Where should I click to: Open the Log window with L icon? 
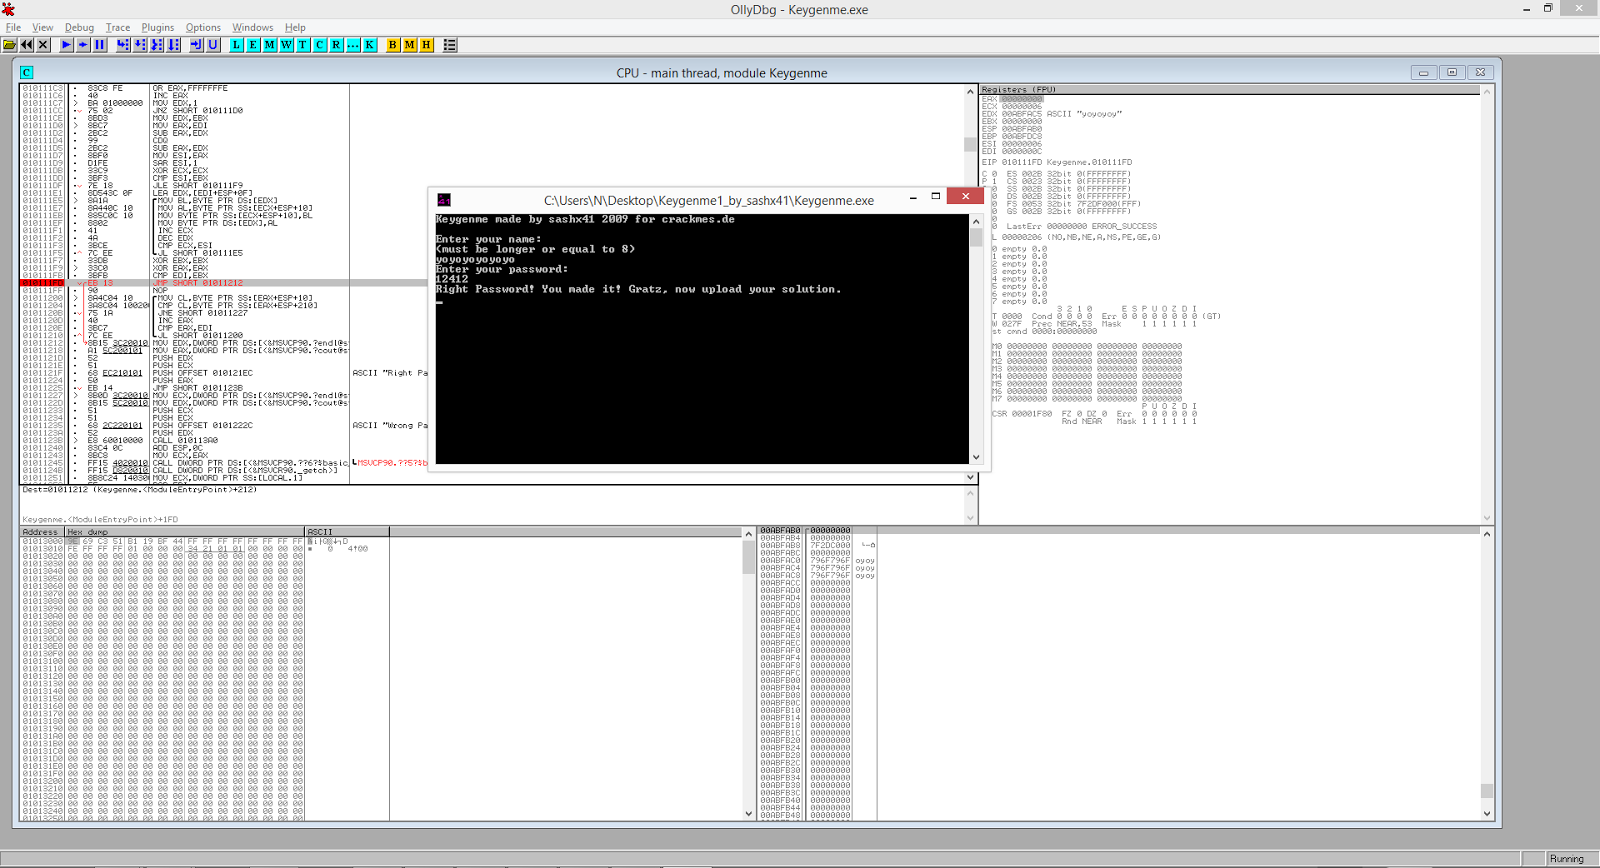tap(236, 45)
